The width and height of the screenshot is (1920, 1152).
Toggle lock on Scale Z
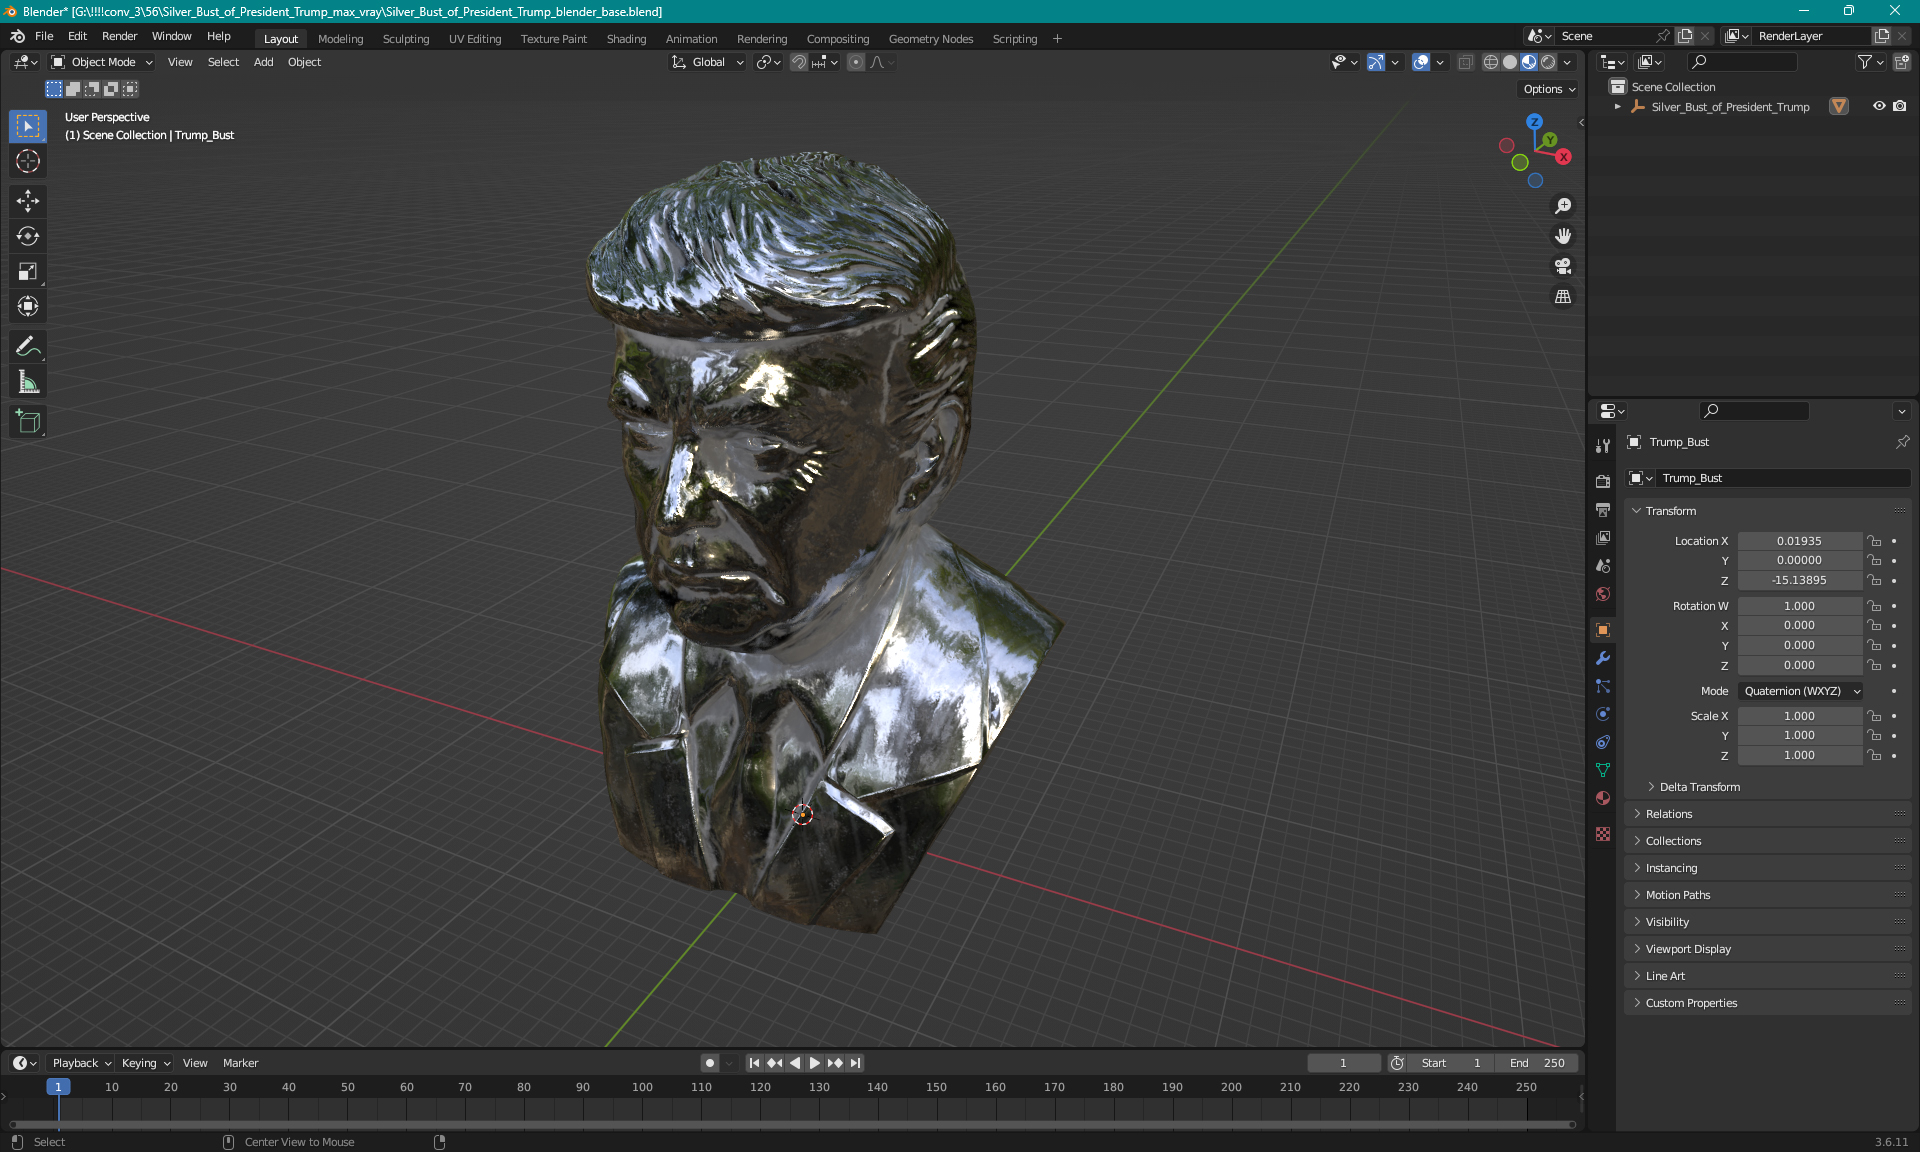point(1875,755)
